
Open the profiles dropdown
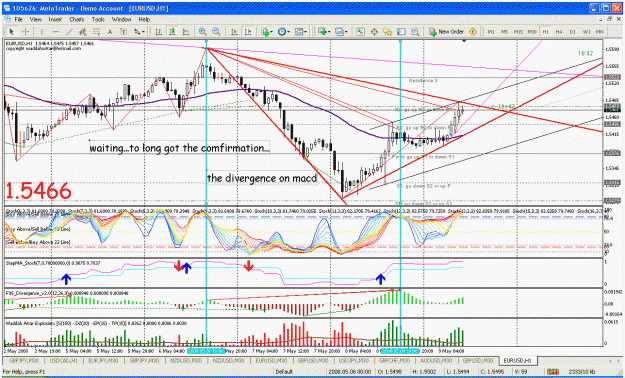(340, 32)
